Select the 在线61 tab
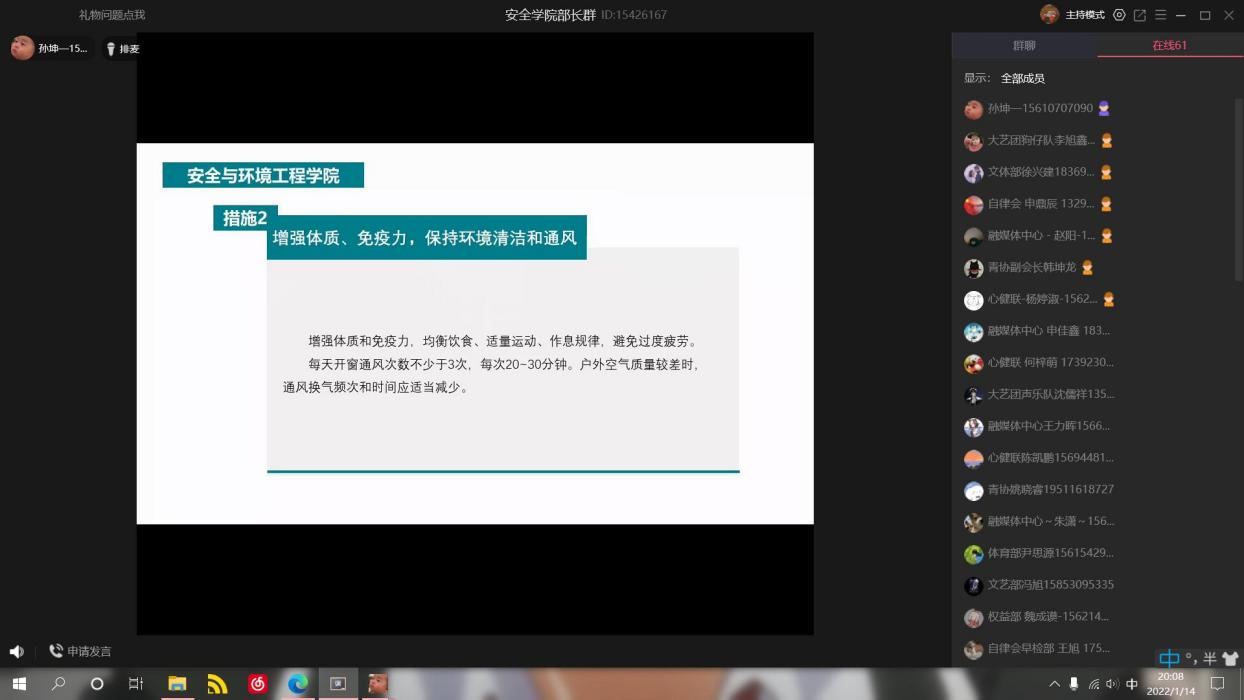The height and width of the screenshot is (700, 1244). (1169, 46)
